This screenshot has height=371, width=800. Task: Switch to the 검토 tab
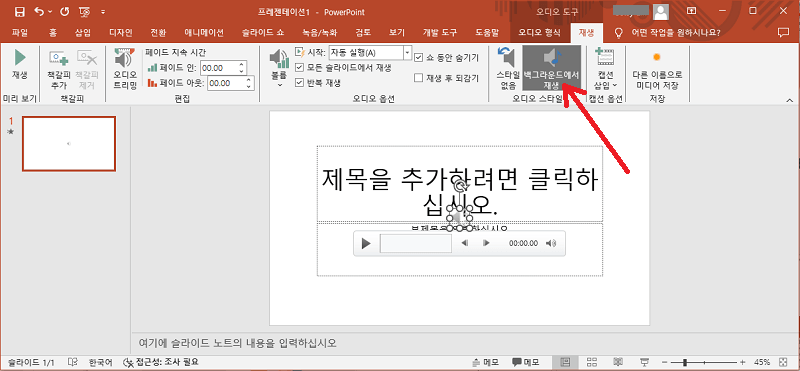pos(363,33)
